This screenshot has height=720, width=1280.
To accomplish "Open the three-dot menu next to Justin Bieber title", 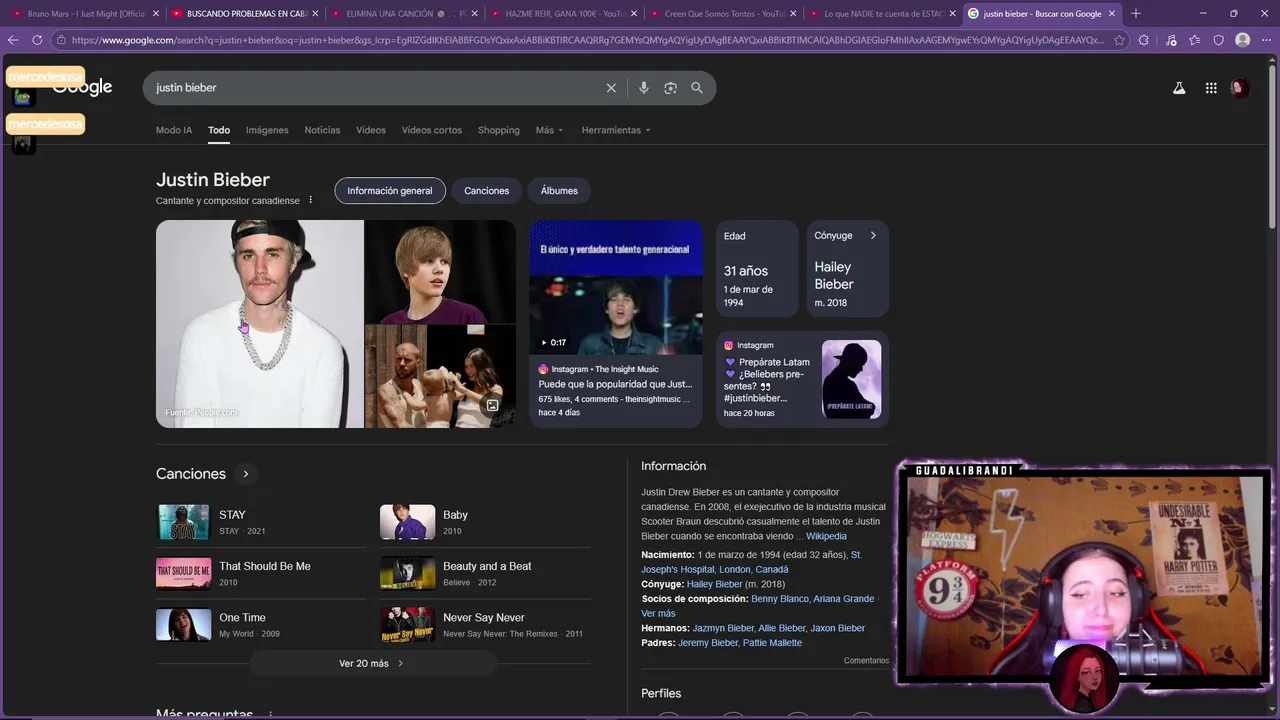I will point(310,200).
